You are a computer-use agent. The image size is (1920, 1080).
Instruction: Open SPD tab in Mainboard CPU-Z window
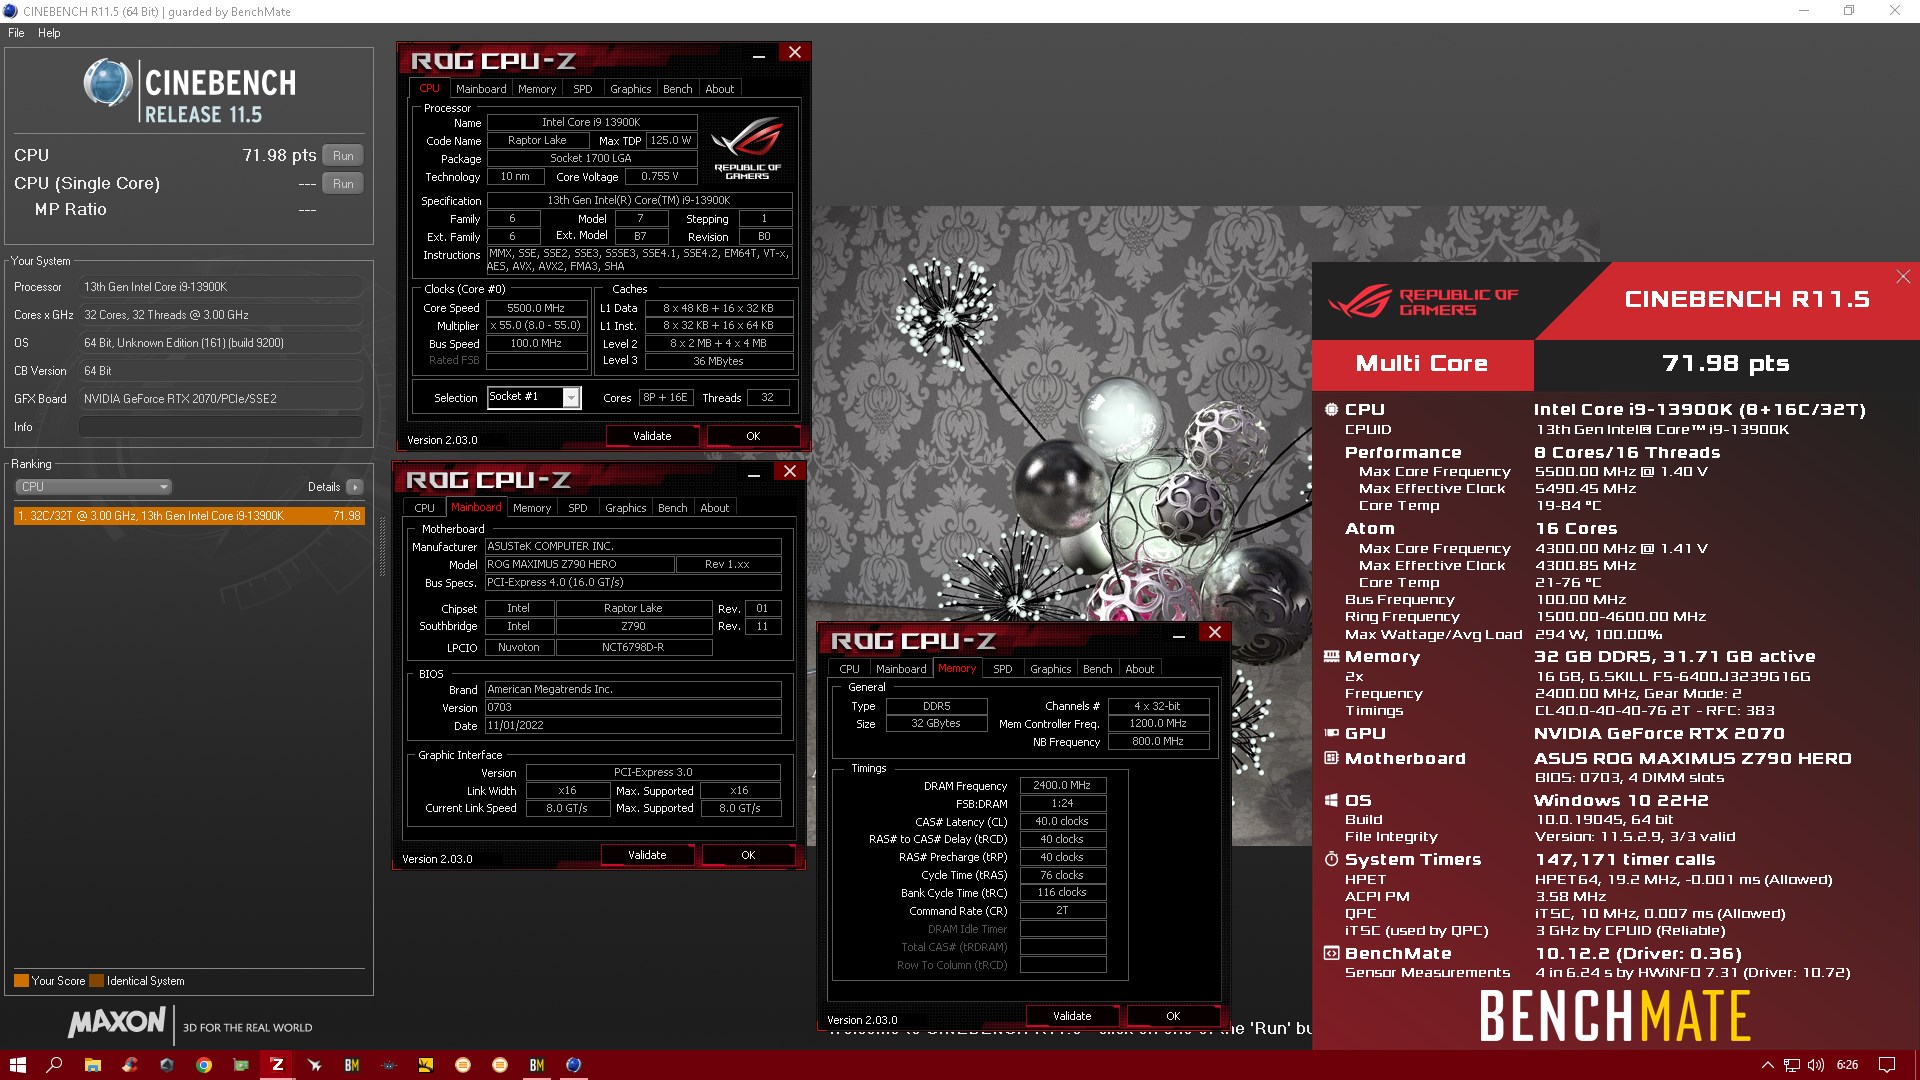[x=578, y=508]
